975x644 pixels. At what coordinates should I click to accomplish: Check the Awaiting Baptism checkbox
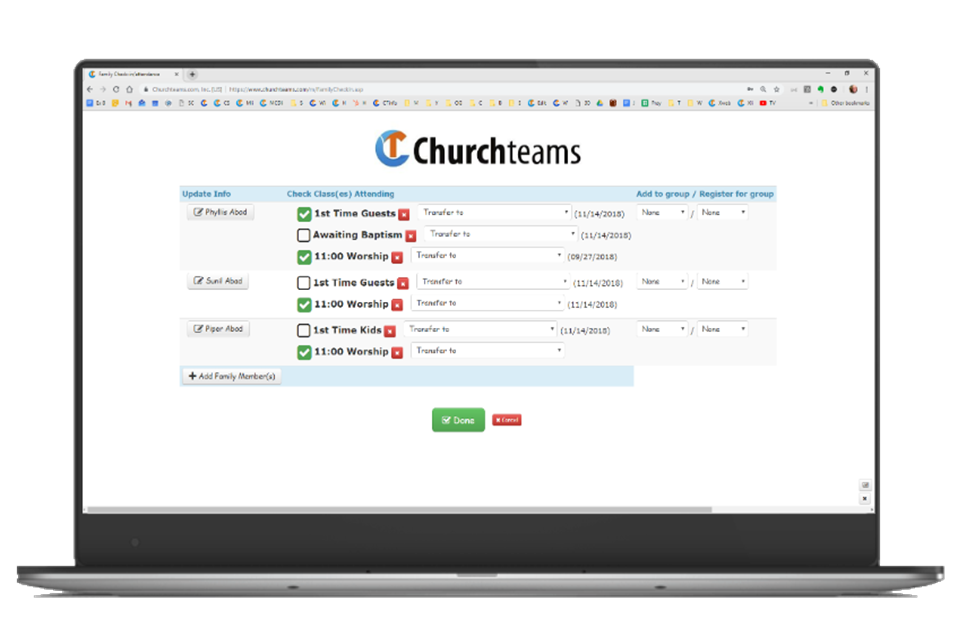tap(303, 236)
